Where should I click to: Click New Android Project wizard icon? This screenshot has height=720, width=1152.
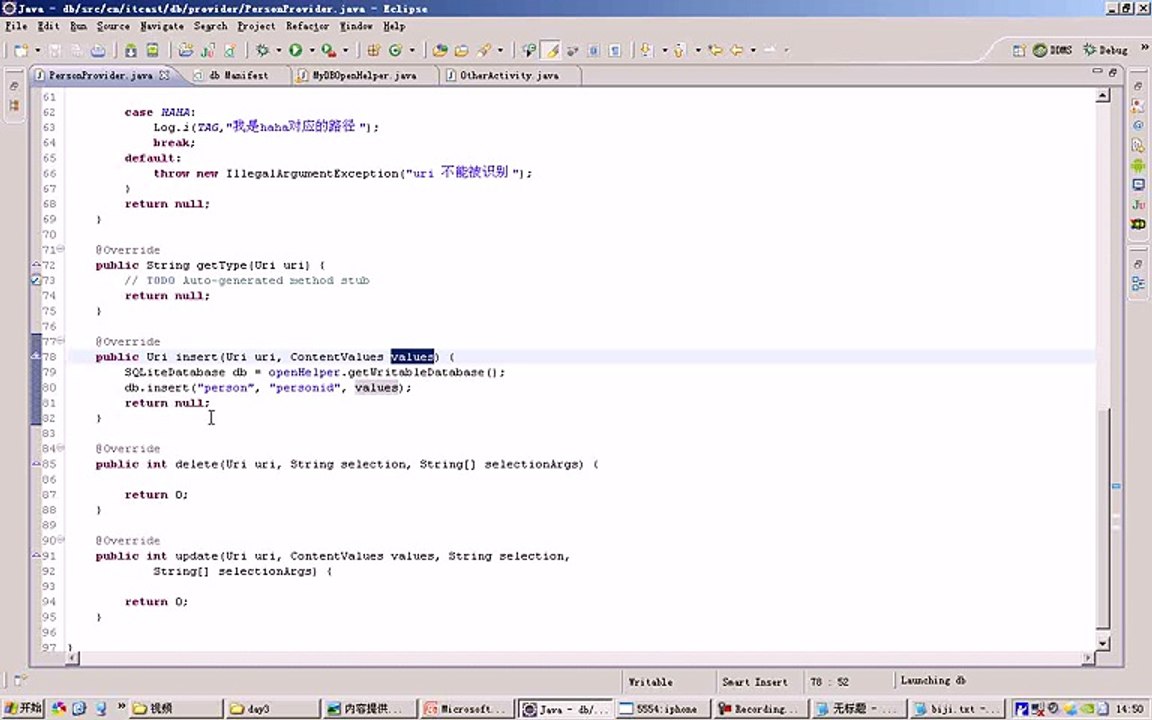186,50
